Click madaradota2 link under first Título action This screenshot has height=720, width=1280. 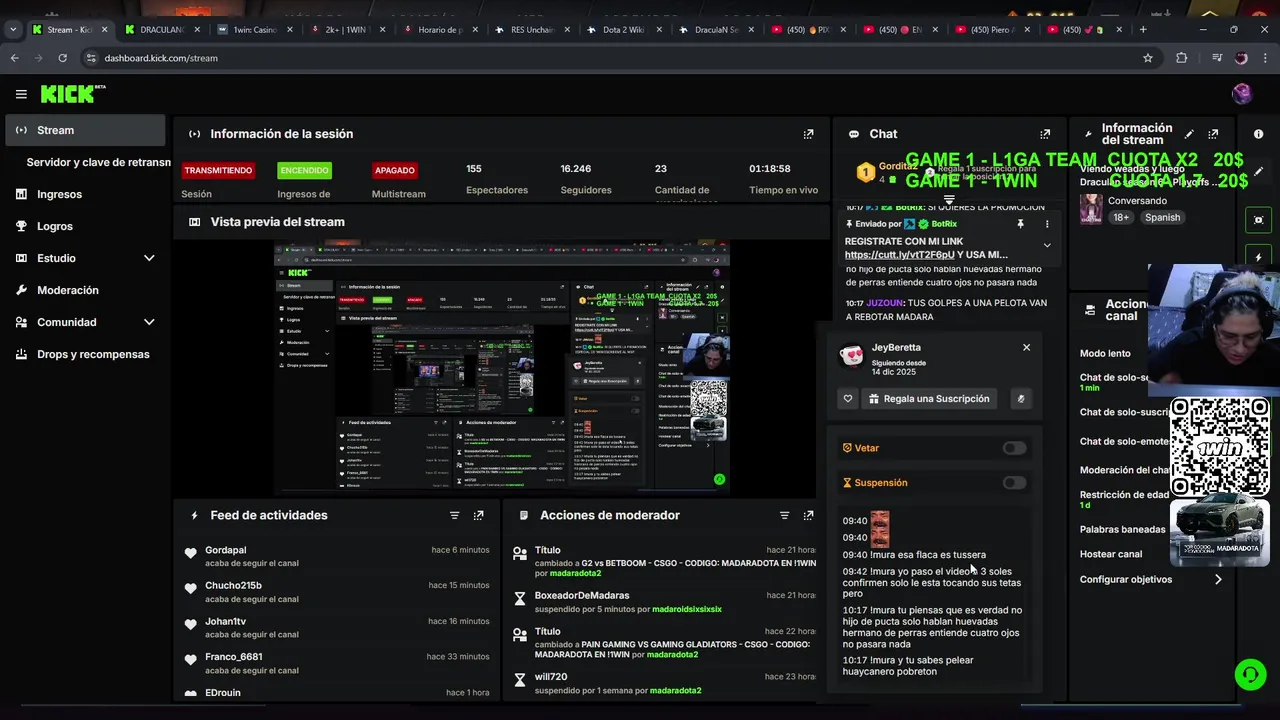coord(575,574)
